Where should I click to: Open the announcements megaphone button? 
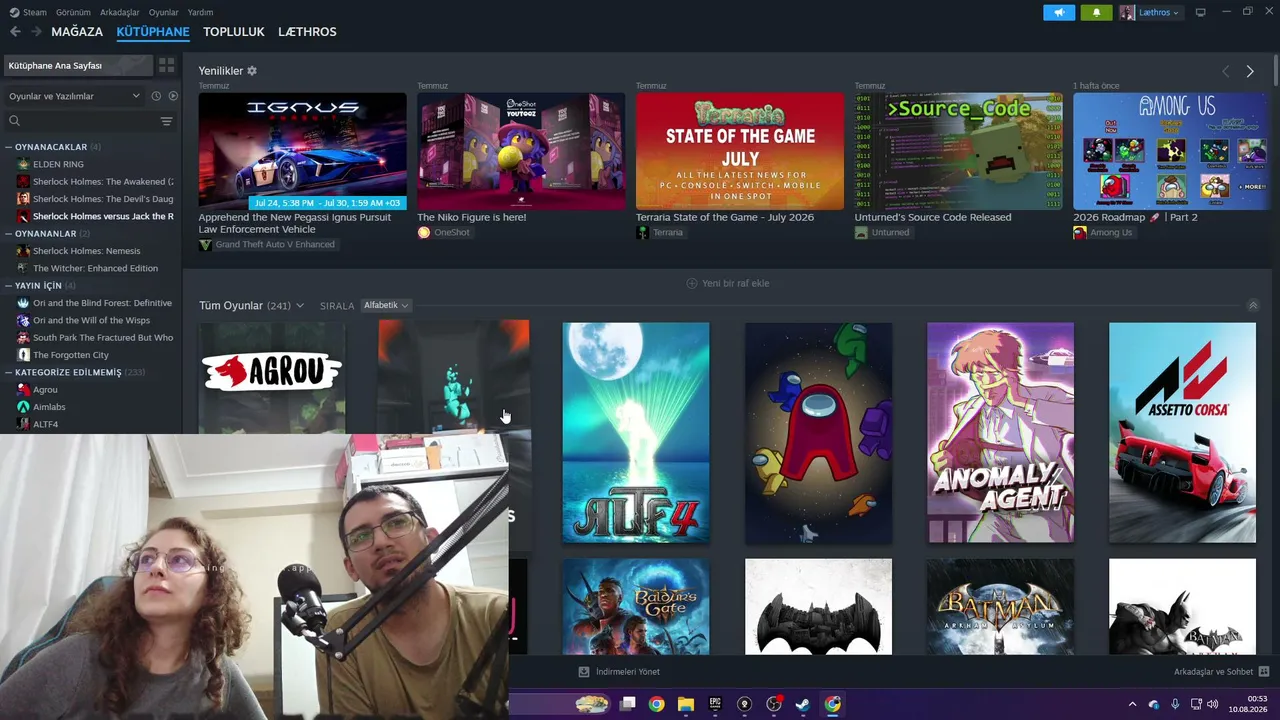1059,12
